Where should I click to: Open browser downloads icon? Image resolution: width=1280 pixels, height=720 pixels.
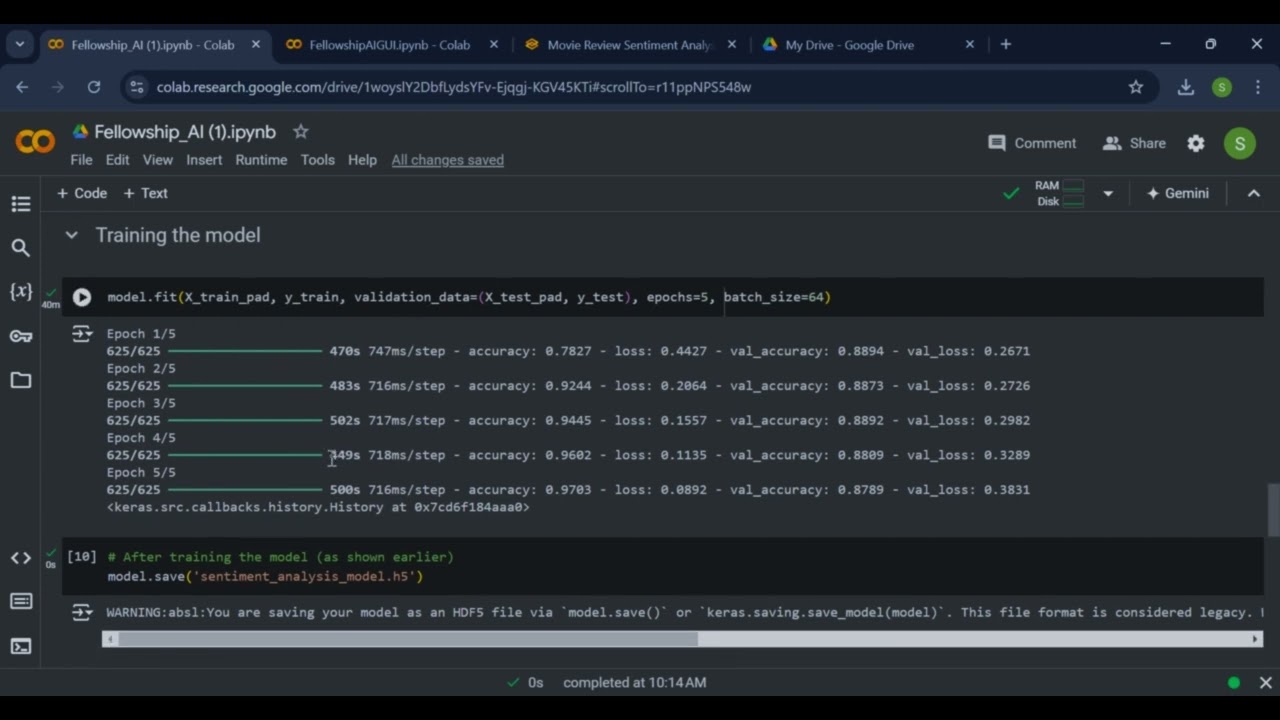point(1186,87)
